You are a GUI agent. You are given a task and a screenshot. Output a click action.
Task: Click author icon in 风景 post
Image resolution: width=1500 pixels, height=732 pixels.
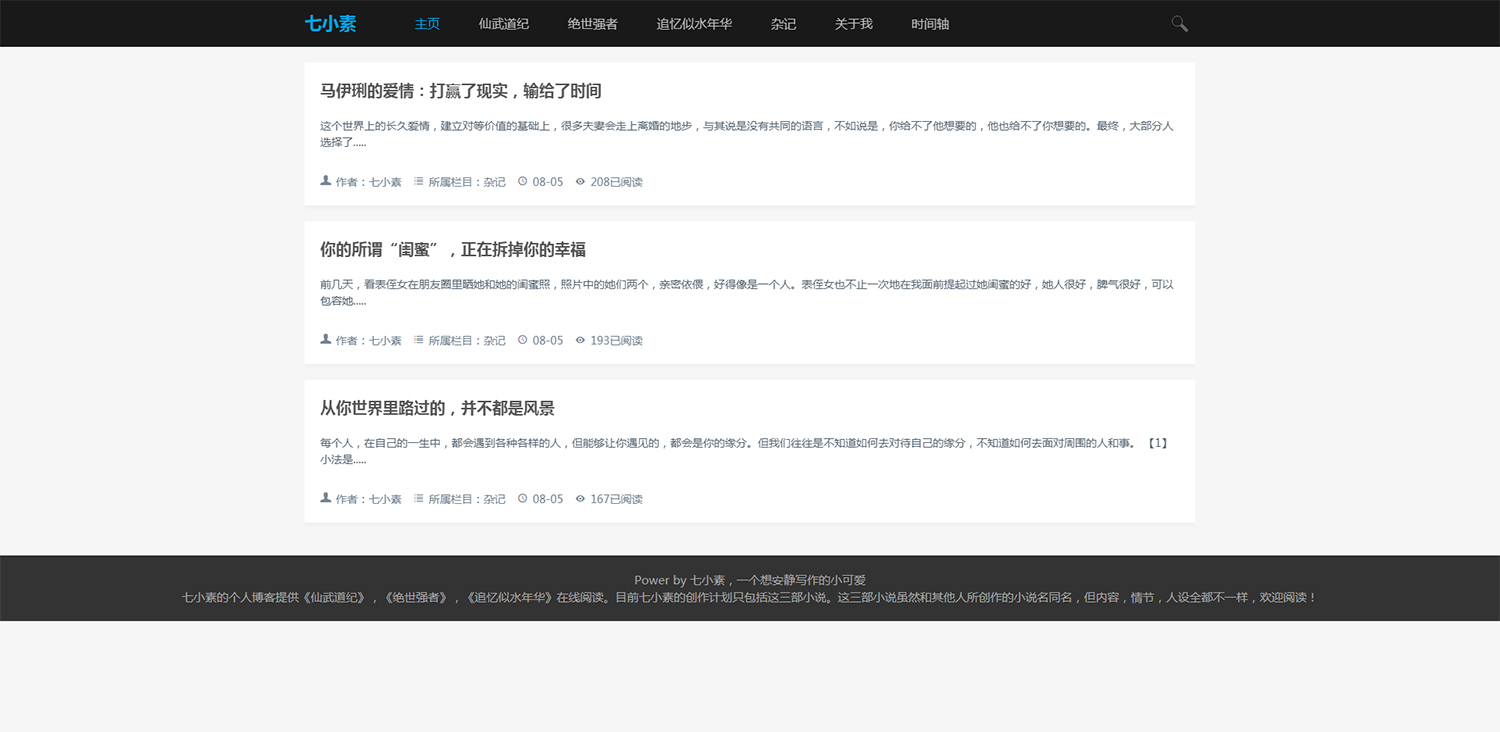[x=325, y=498]
